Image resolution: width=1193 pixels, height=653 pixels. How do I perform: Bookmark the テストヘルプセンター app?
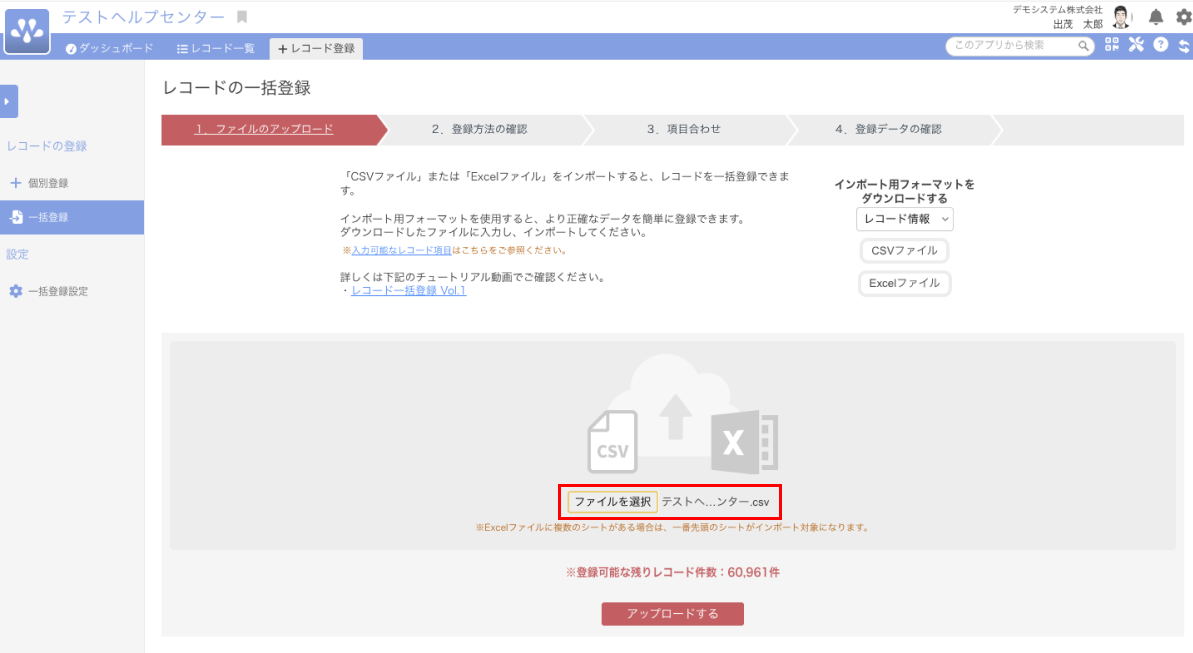coord(242,17)
